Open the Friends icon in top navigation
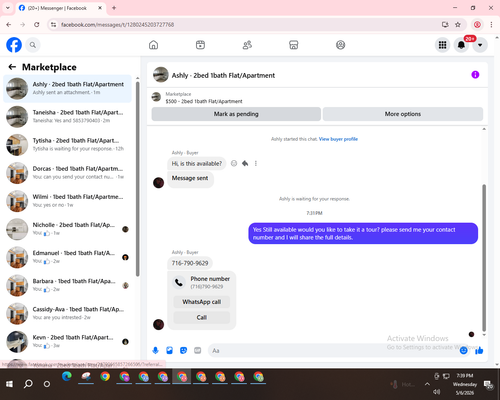This screenshot has width=500, height=400. [x=247, y=45]
